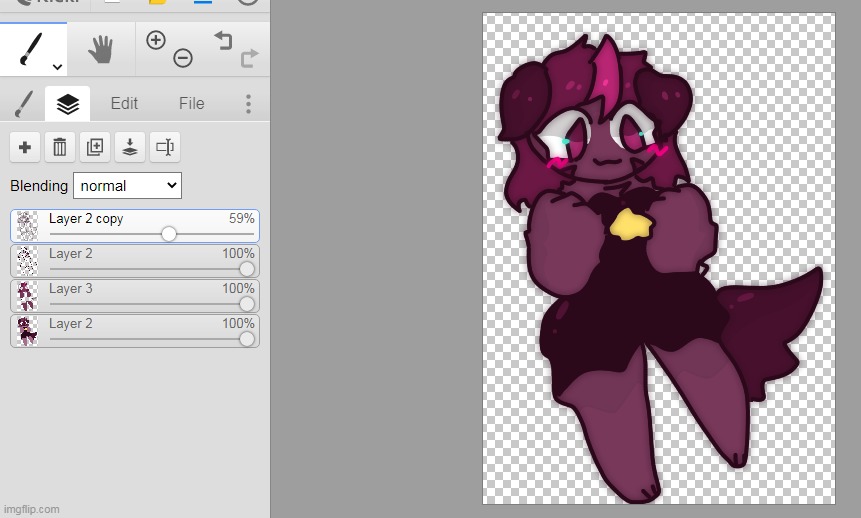Image resolution: width=861 pixels, height=518 pixels.
Task: Select the Layer 2 row above Layer 3
Action: (x=135, y=261)
